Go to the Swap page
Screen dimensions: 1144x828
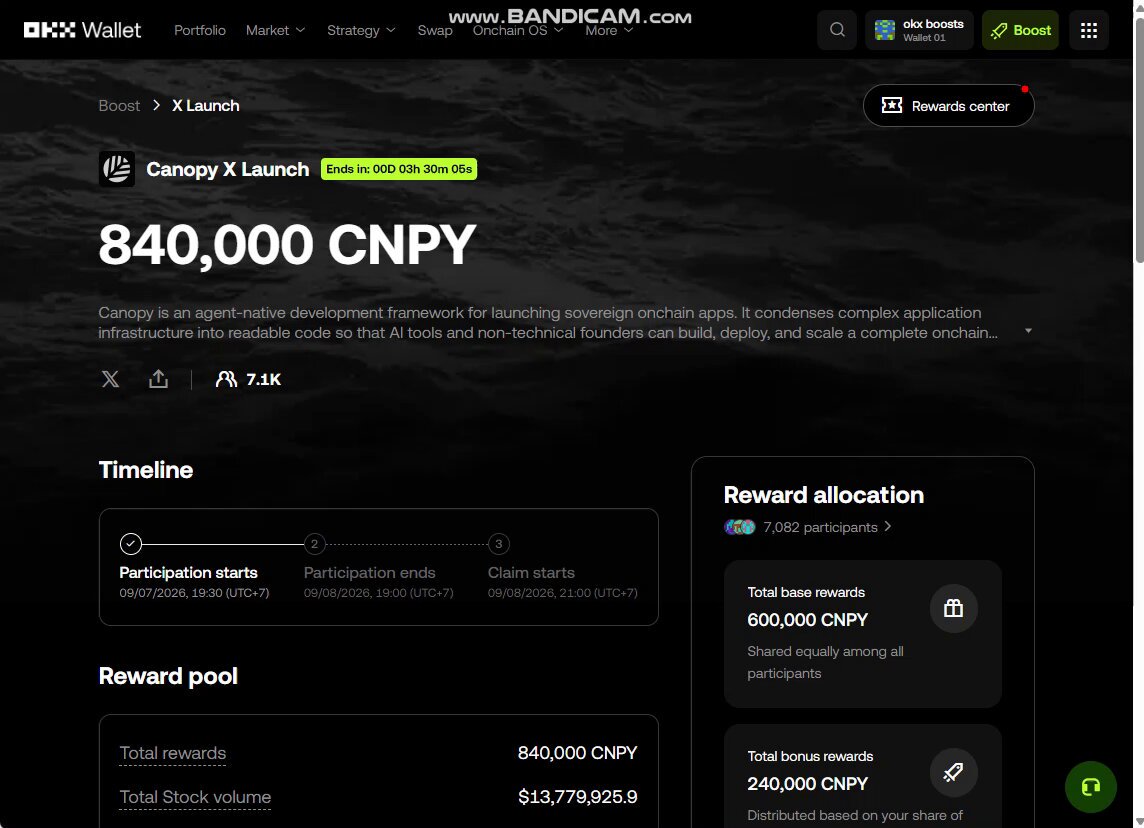tap(435, 30)
